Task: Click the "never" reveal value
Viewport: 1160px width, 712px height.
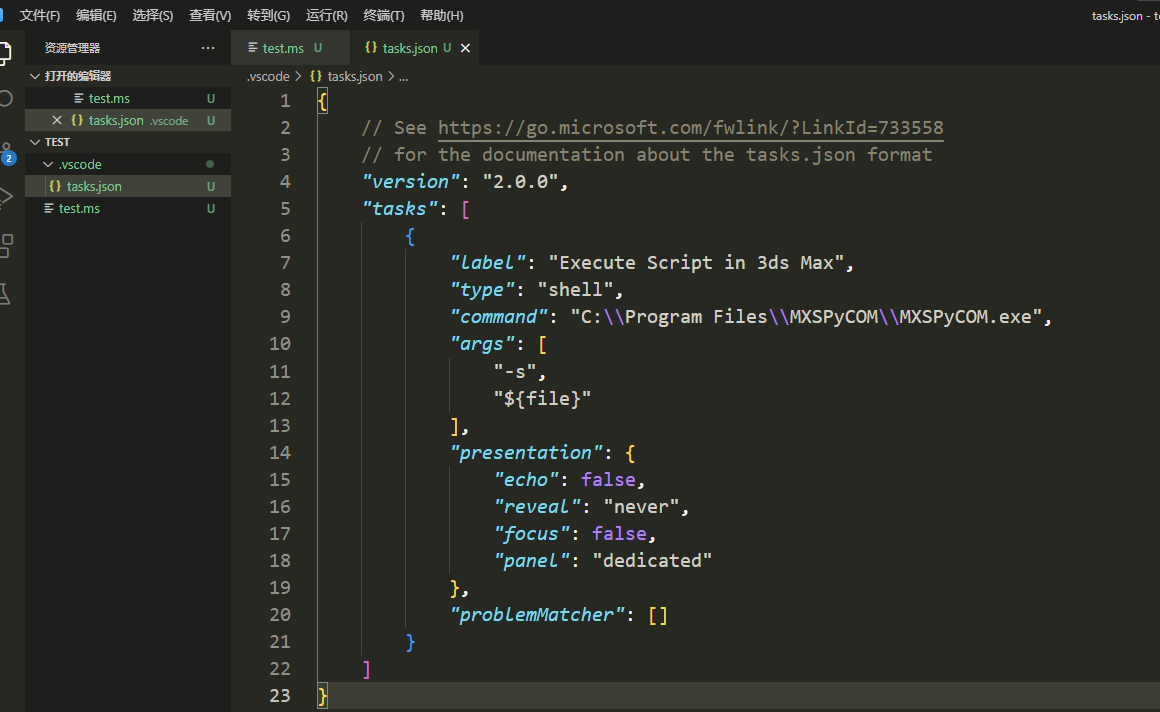Action: point(642,507)
